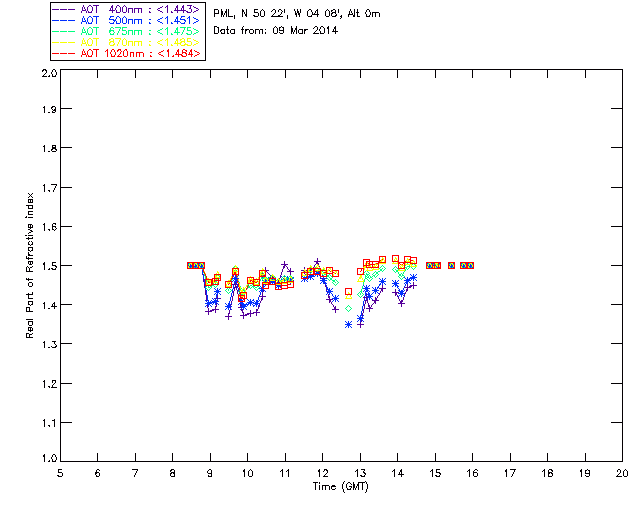Click the lowest blue asterisk marker near 1.35
The image size is (640, 512).
[x=348, y=325]
